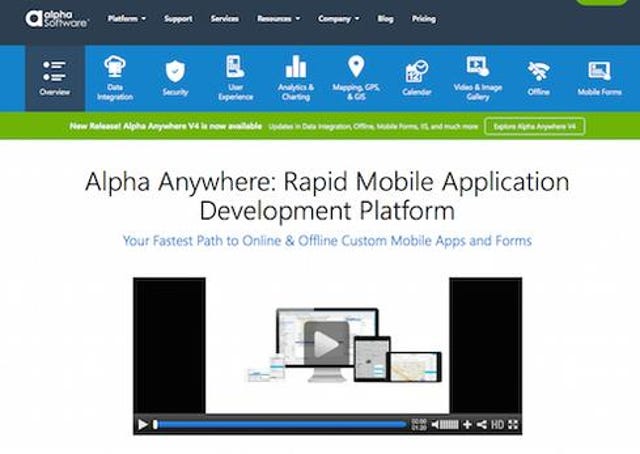Image resolution: width=640 pixels, height=454 pixels.
Task: Click the New Release Alpha Anywhere V4 announcement
Action: (x=165, y=126)
